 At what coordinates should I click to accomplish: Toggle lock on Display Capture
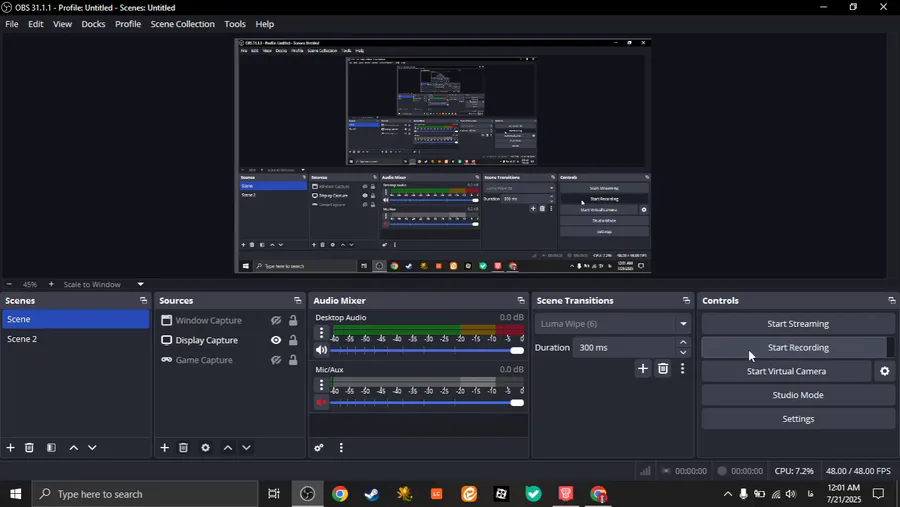(x=293, y=340)
